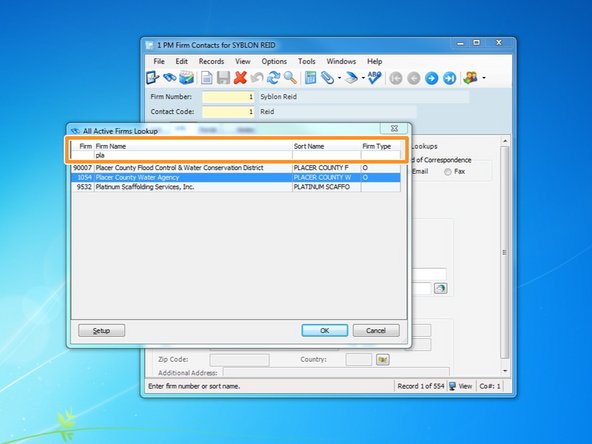The height and width of the screenshot is (444, 592).
Task: Open the View menu
Action: pyautogui.click(x=243, y=61)
